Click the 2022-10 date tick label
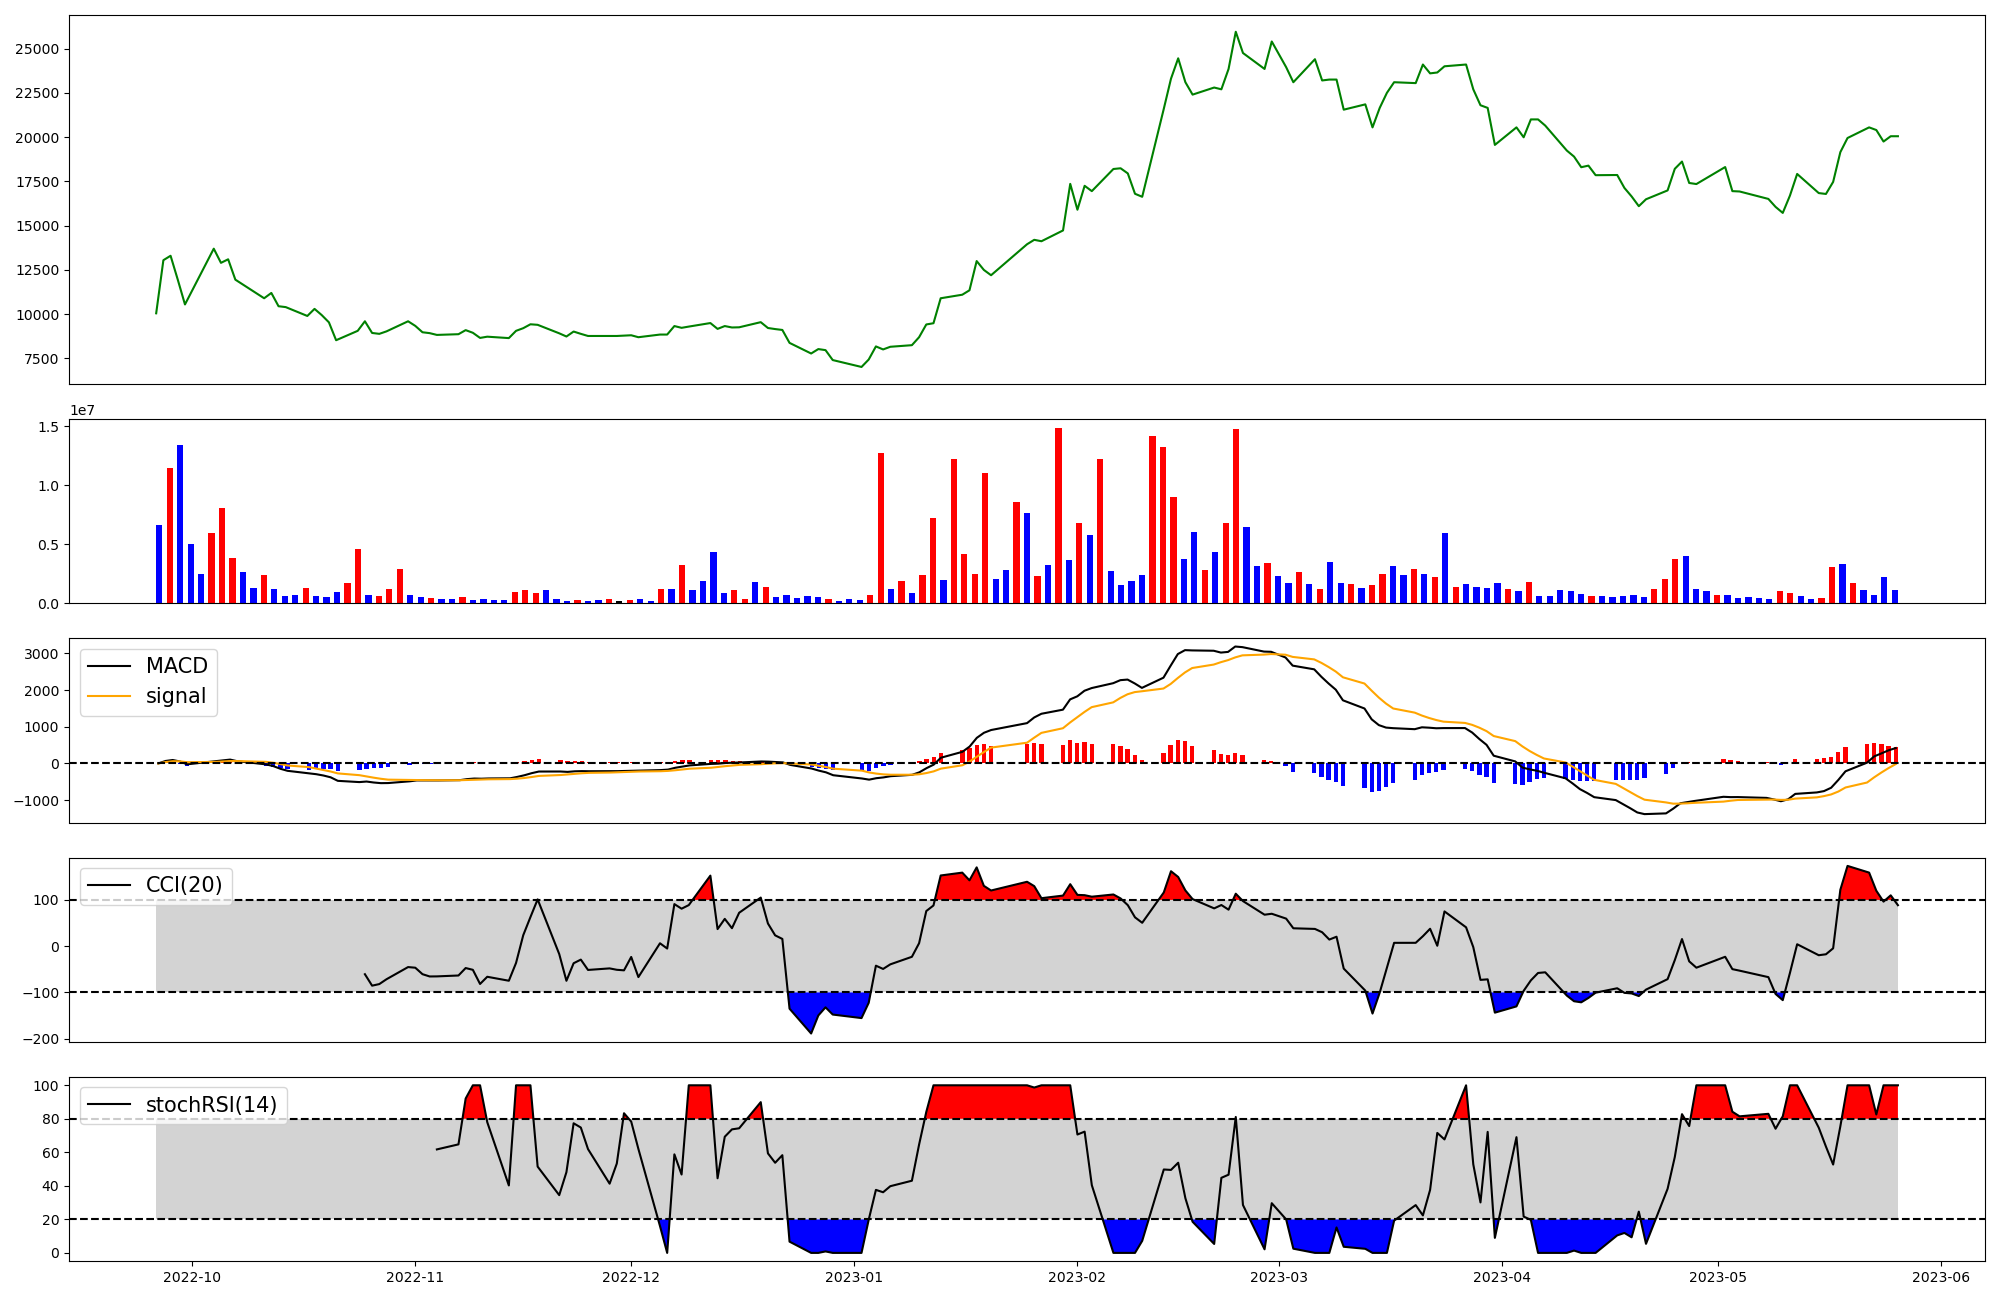This screenshot has height=1300, width=2000. (x=192, y=1277)
